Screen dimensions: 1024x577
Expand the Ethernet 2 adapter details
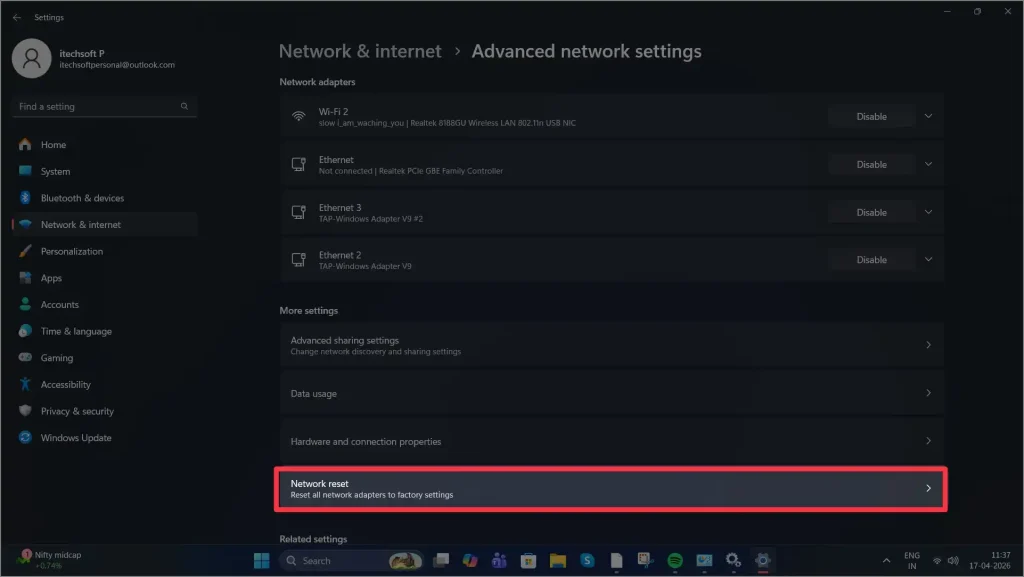coord(928,260)
